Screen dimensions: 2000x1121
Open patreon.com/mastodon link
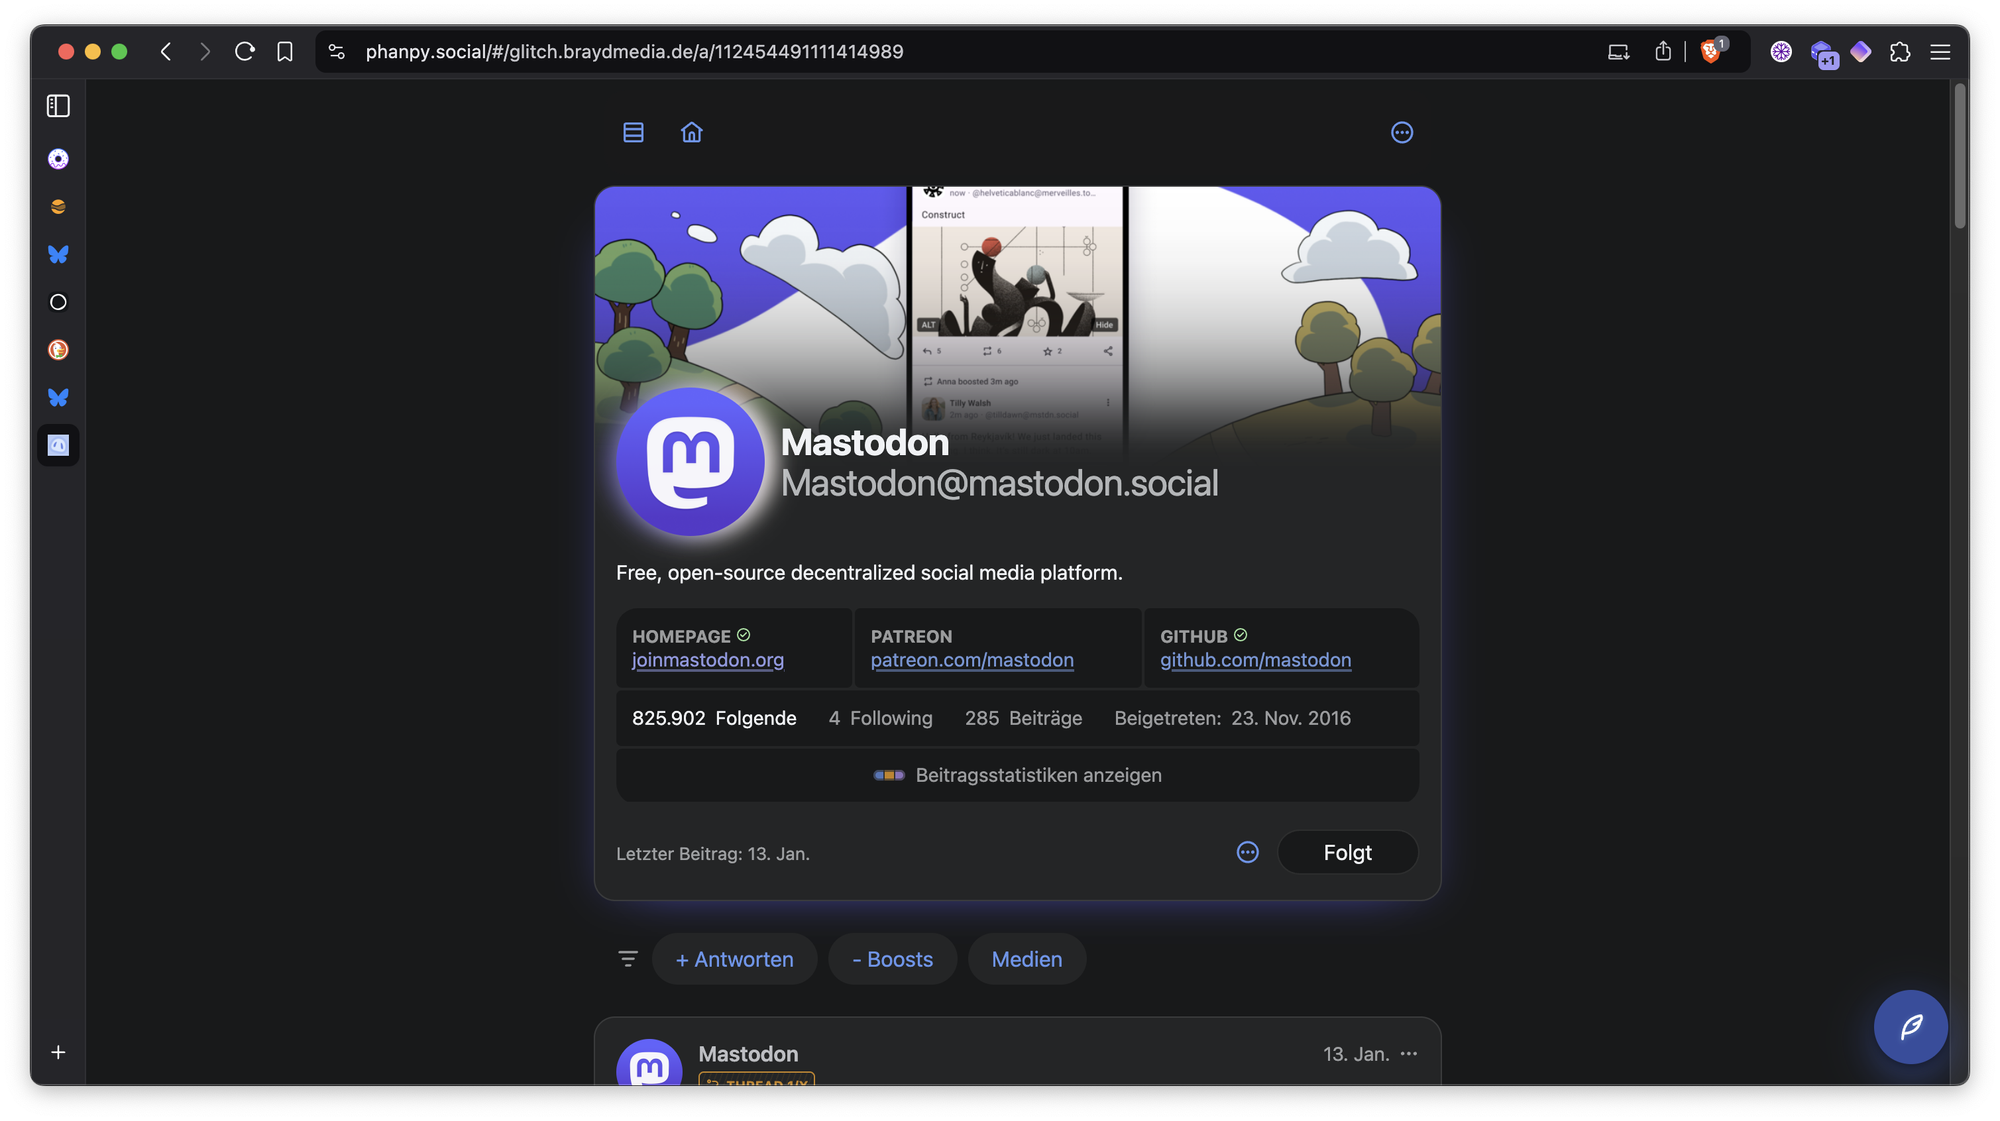tap(972, 660)
